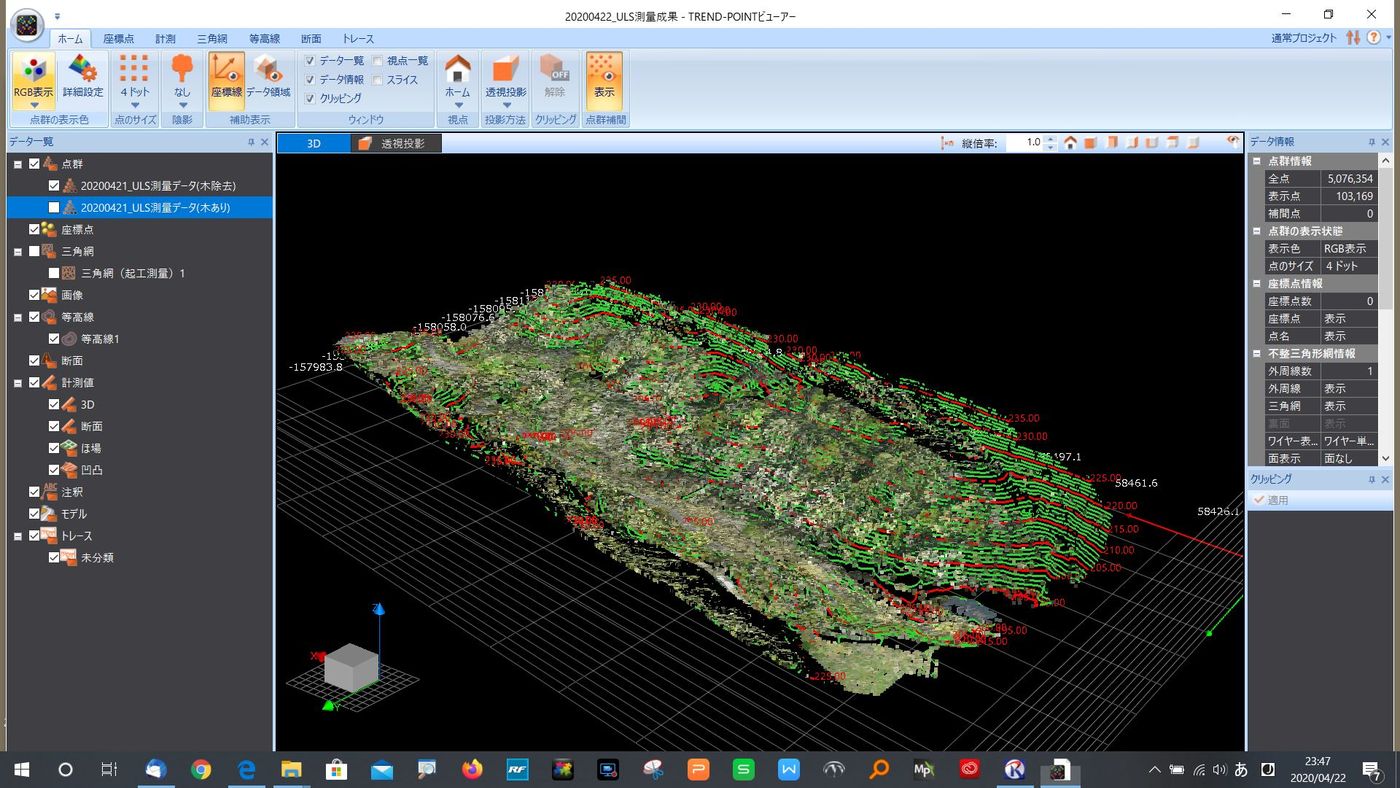Switch to the 計測 ribbon tab
The width and height of the screenshot is (1400, 788).
pos(165,38)
